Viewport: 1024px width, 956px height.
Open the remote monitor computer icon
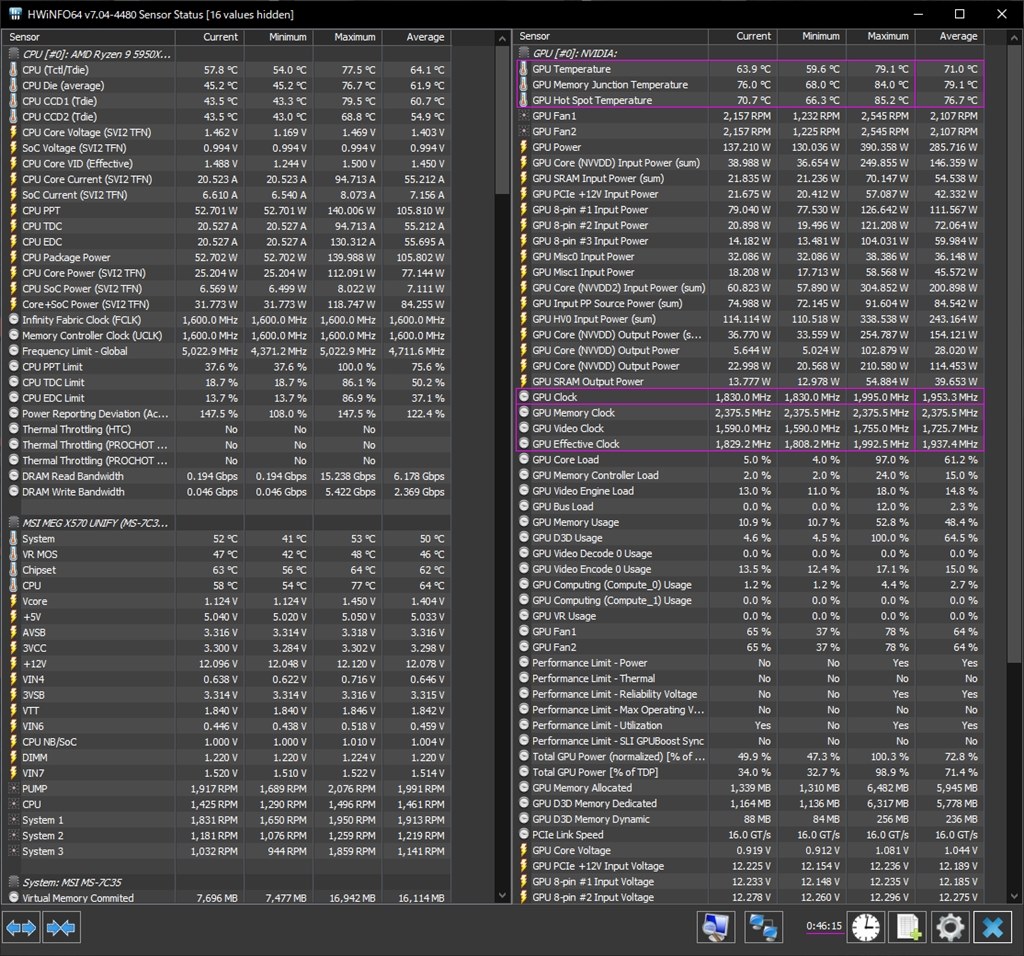tap(716, 927)
